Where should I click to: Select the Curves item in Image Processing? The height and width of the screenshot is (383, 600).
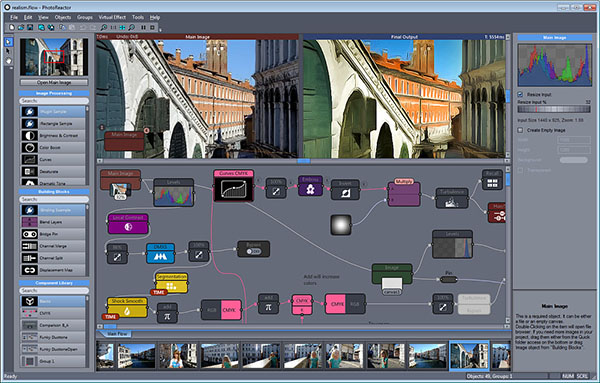[53, 160]
